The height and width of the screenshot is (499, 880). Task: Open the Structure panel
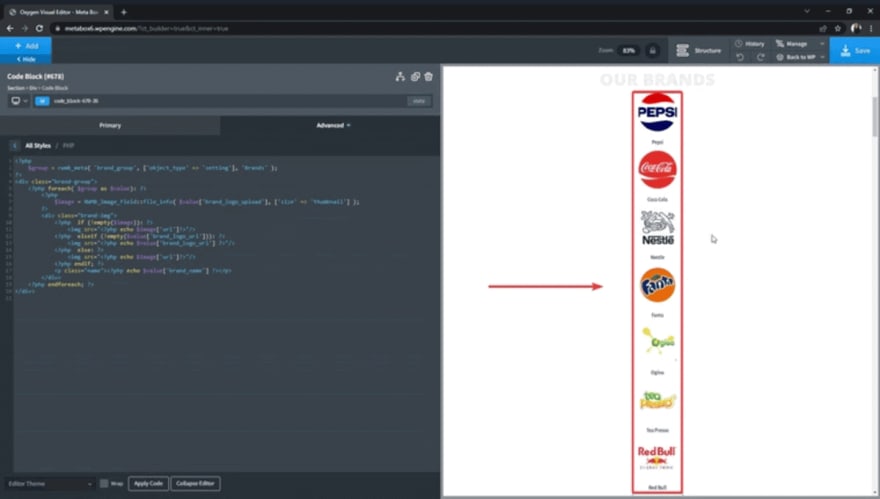[699, 51]
